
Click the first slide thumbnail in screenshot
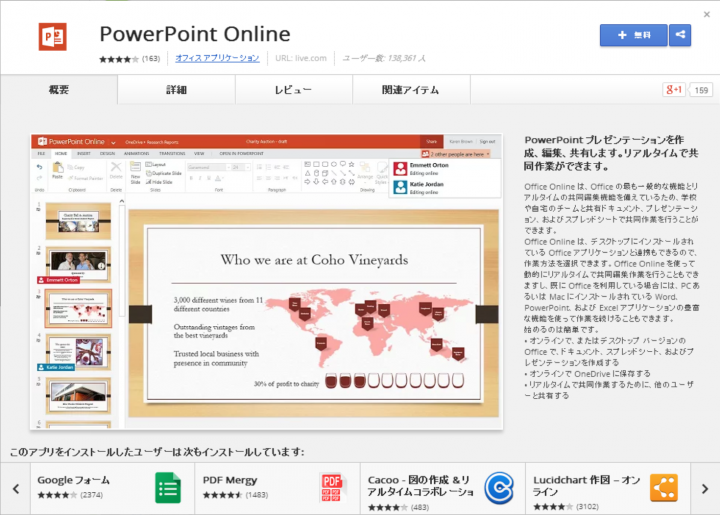click(x=78, y=222)
